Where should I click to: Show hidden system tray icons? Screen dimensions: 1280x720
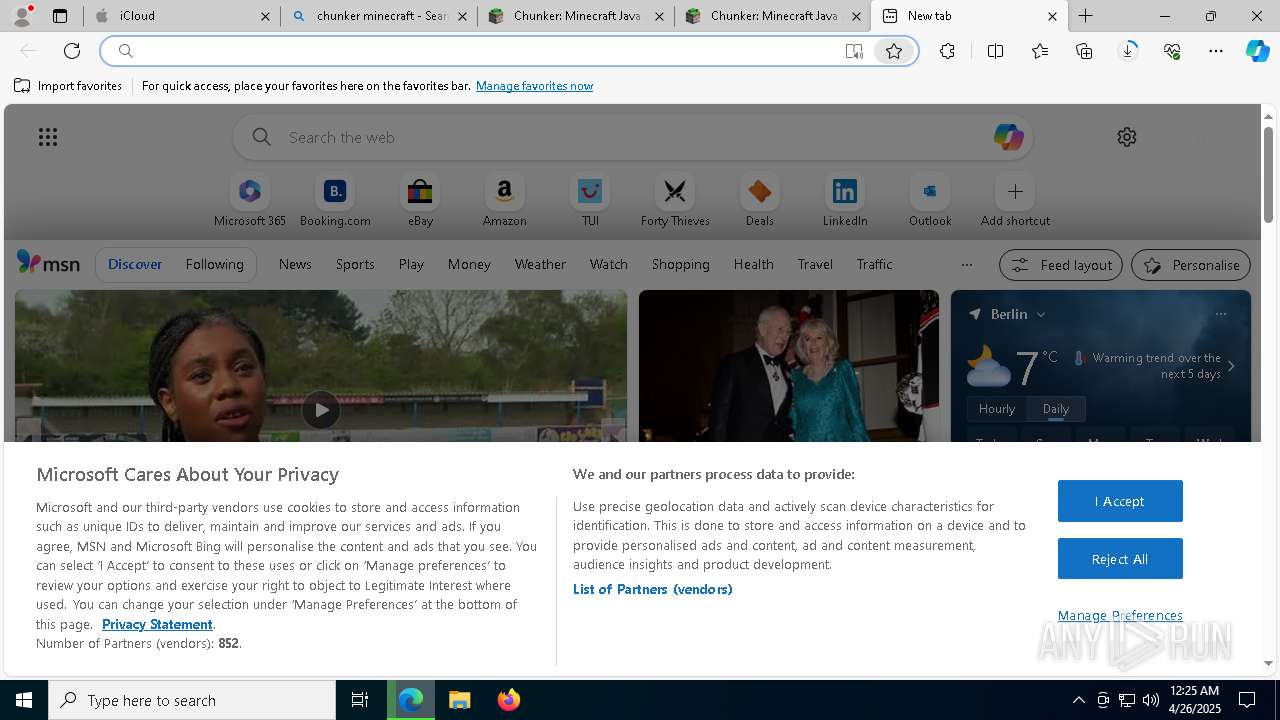pyautogui.click(x=1079, y=700)
